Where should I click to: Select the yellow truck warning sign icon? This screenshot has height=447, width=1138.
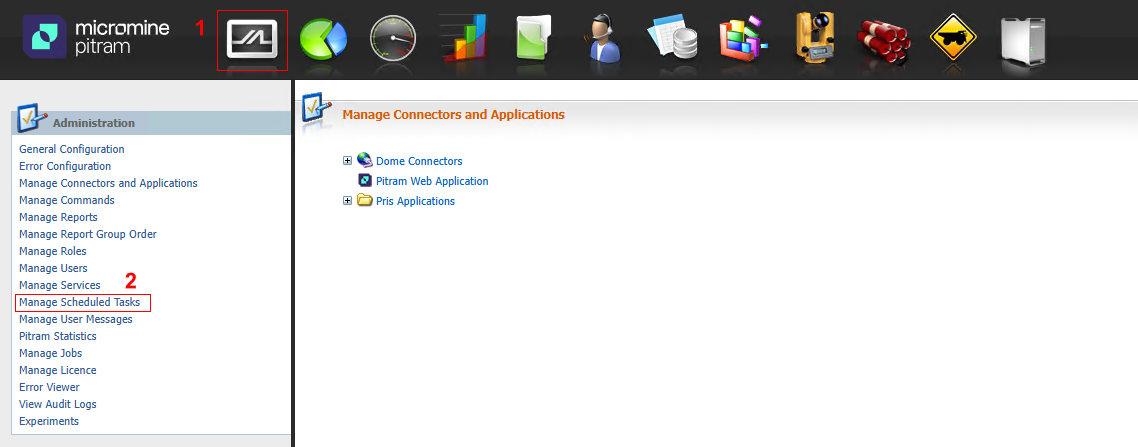click(953, 41)
